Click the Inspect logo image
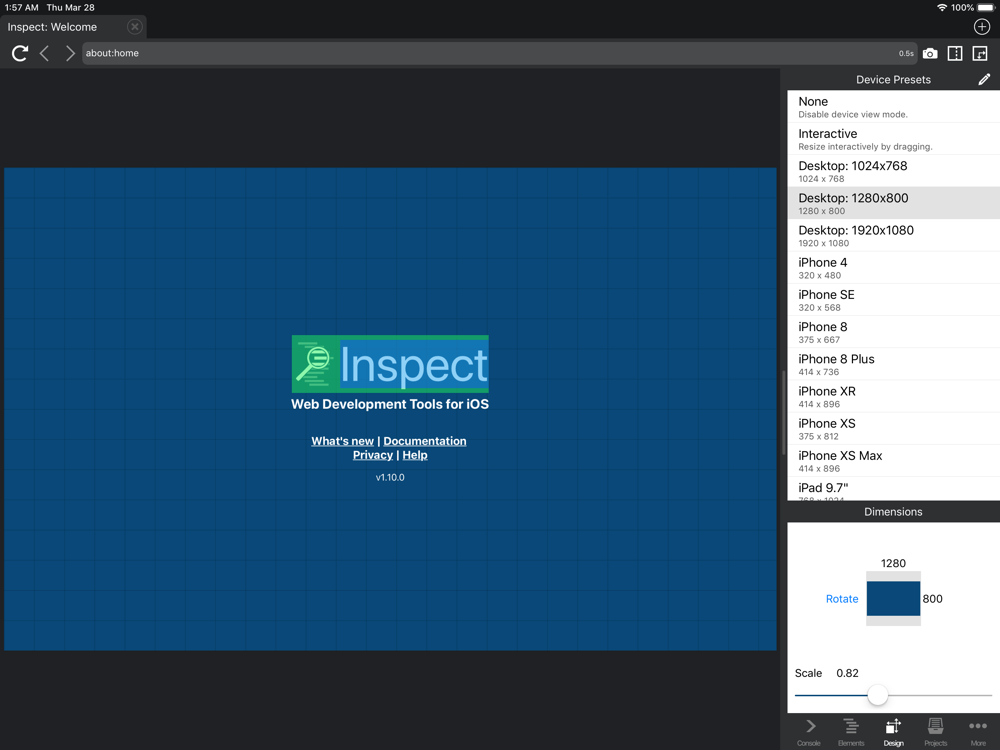Image resolution: width=1000 pixels, height=750 pixels. pos(390,364)
